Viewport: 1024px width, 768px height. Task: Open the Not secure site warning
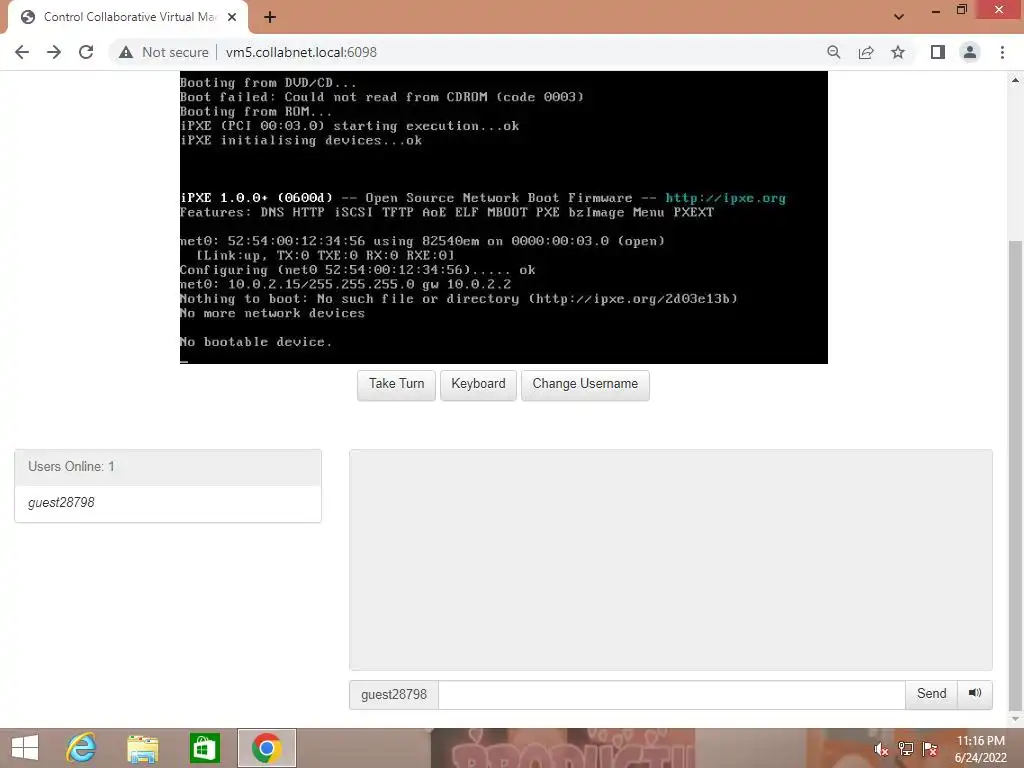tap(163, 52)
